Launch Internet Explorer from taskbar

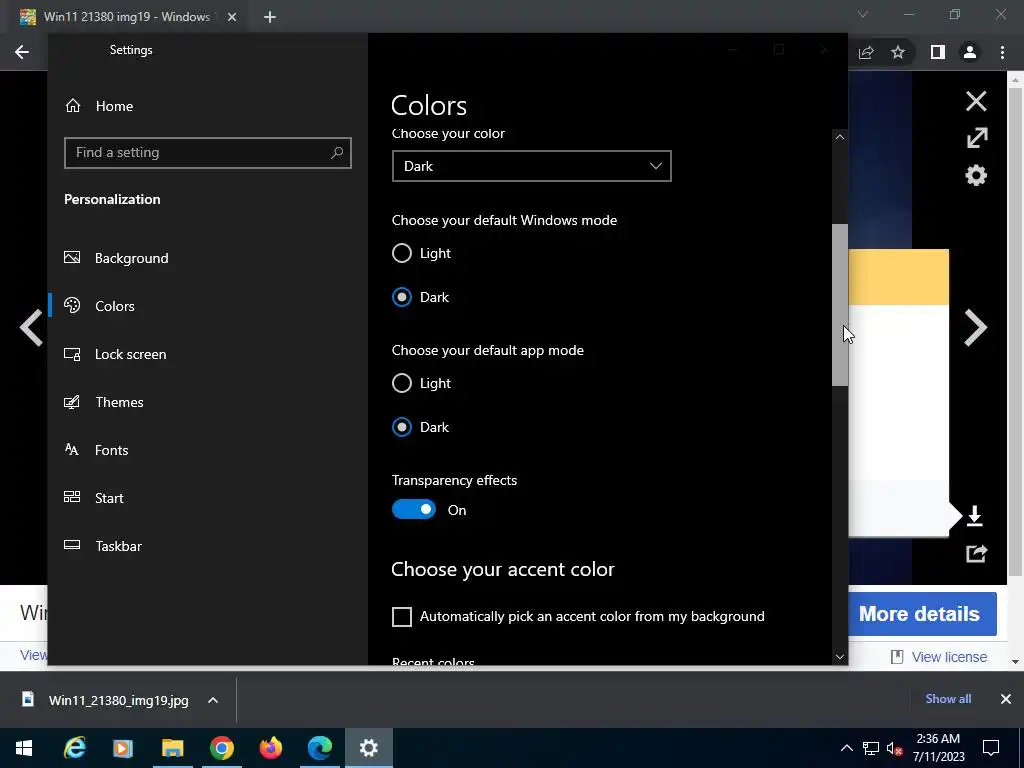coord(74,748)
